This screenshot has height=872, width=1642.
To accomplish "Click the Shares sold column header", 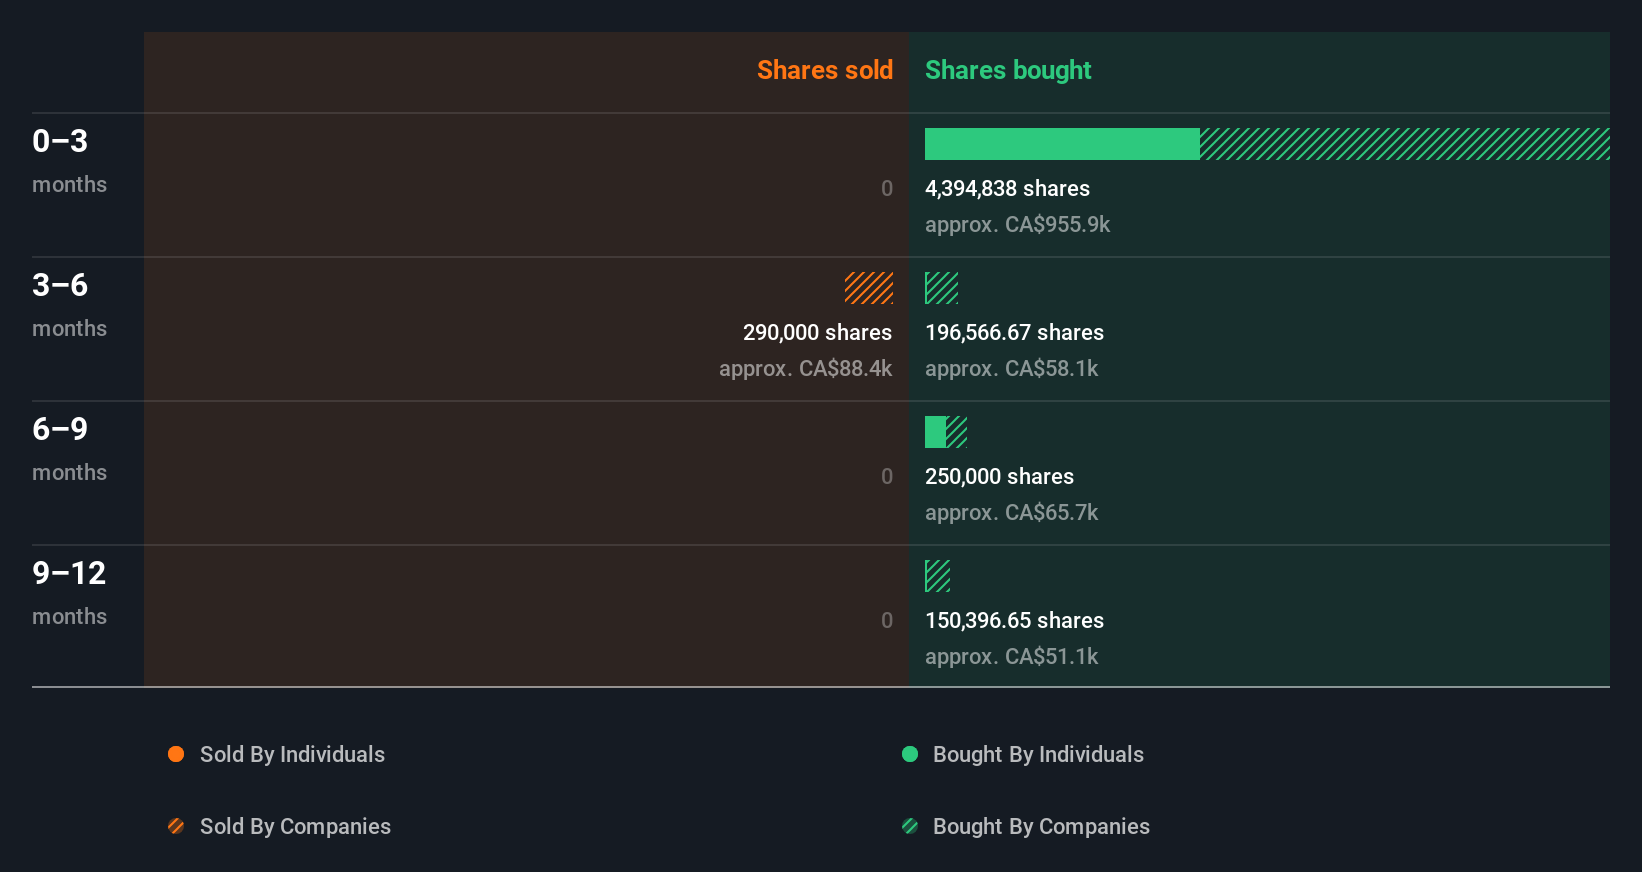I will click(825, 70).
